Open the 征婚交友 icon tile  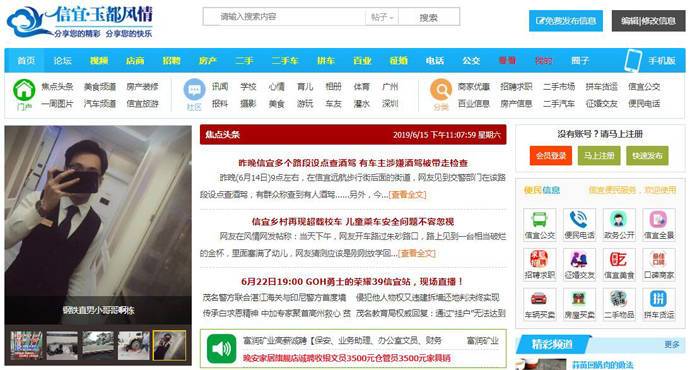click(x=579, y=264)
